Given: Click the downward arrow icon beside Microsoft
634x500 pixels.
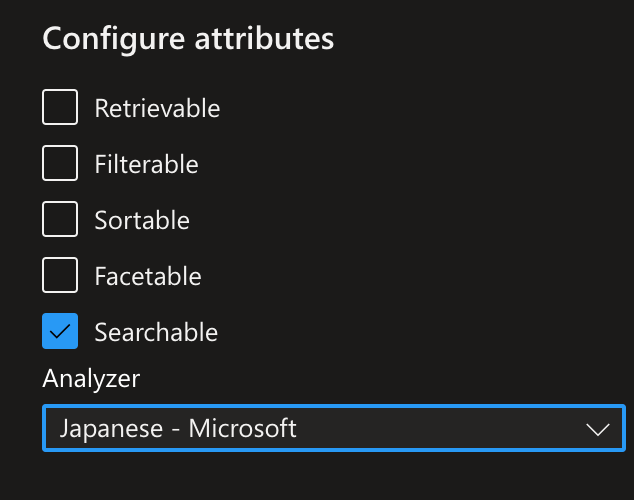Looking at the screenshot, I should [x=598, y=429].
